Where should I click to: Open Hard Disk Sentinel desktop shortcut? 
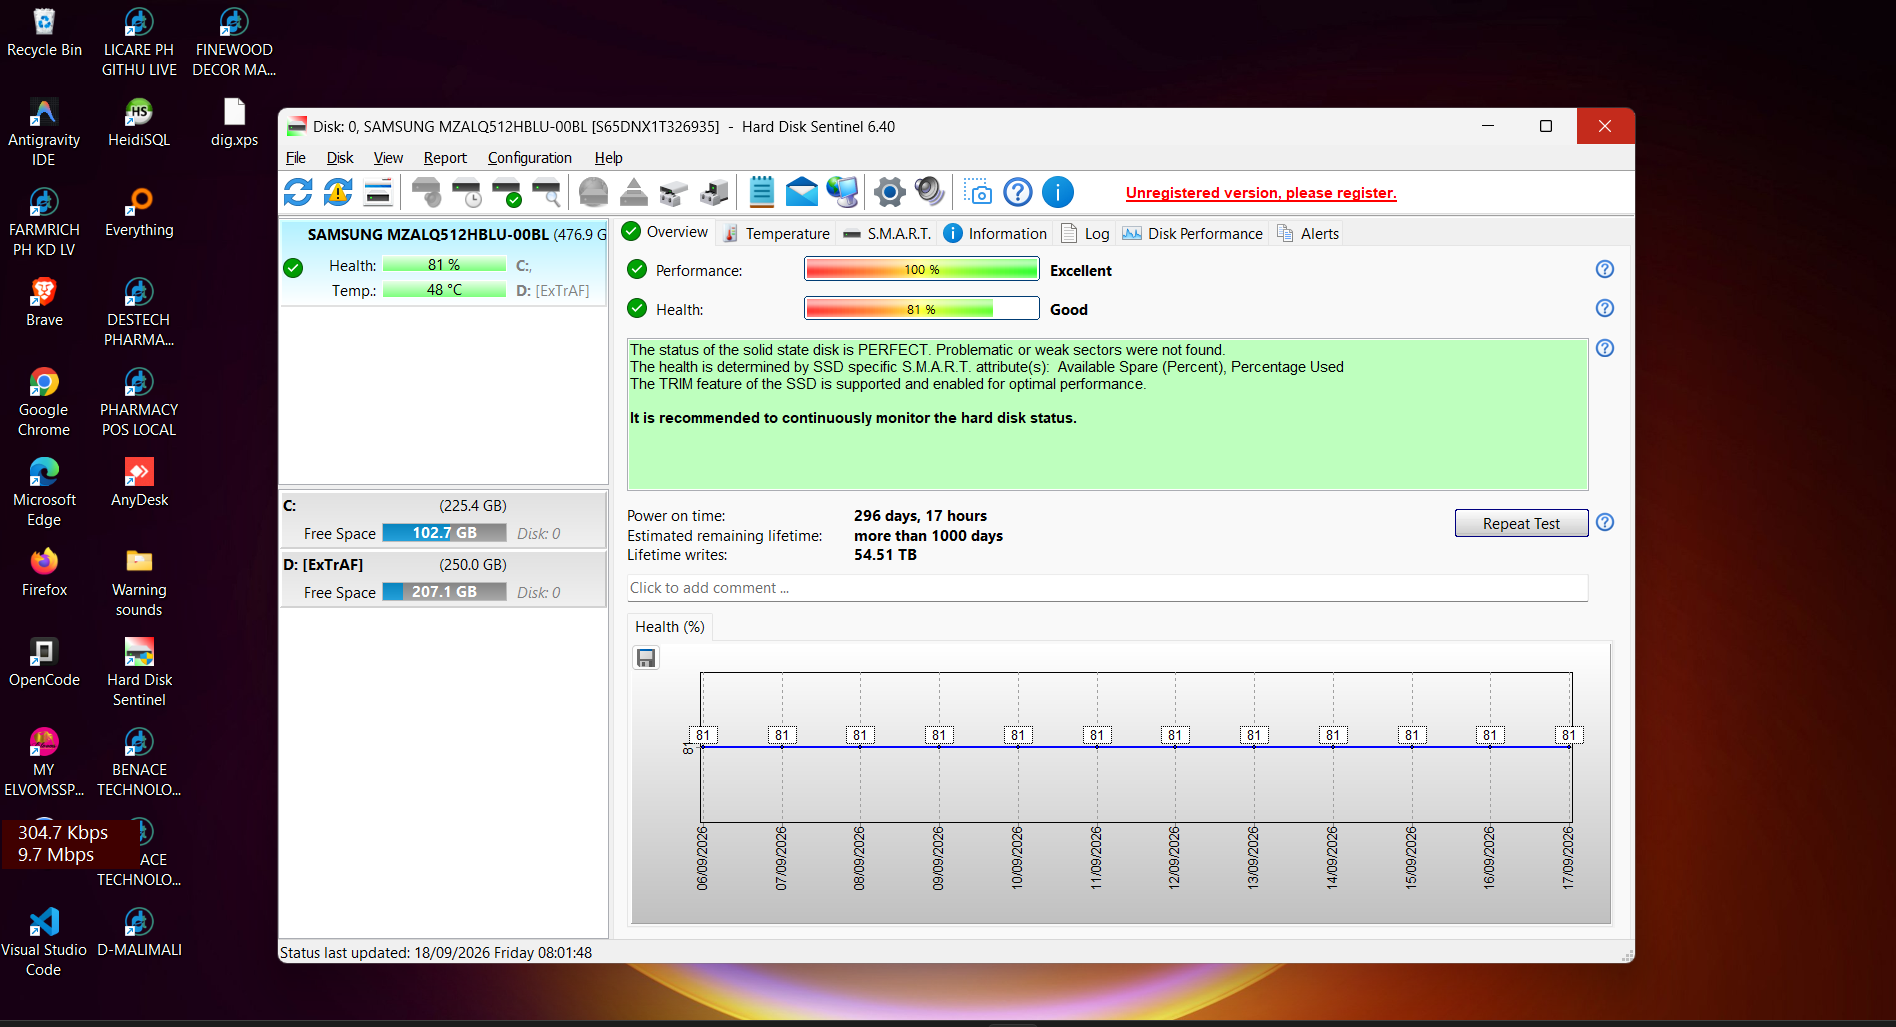139,672
